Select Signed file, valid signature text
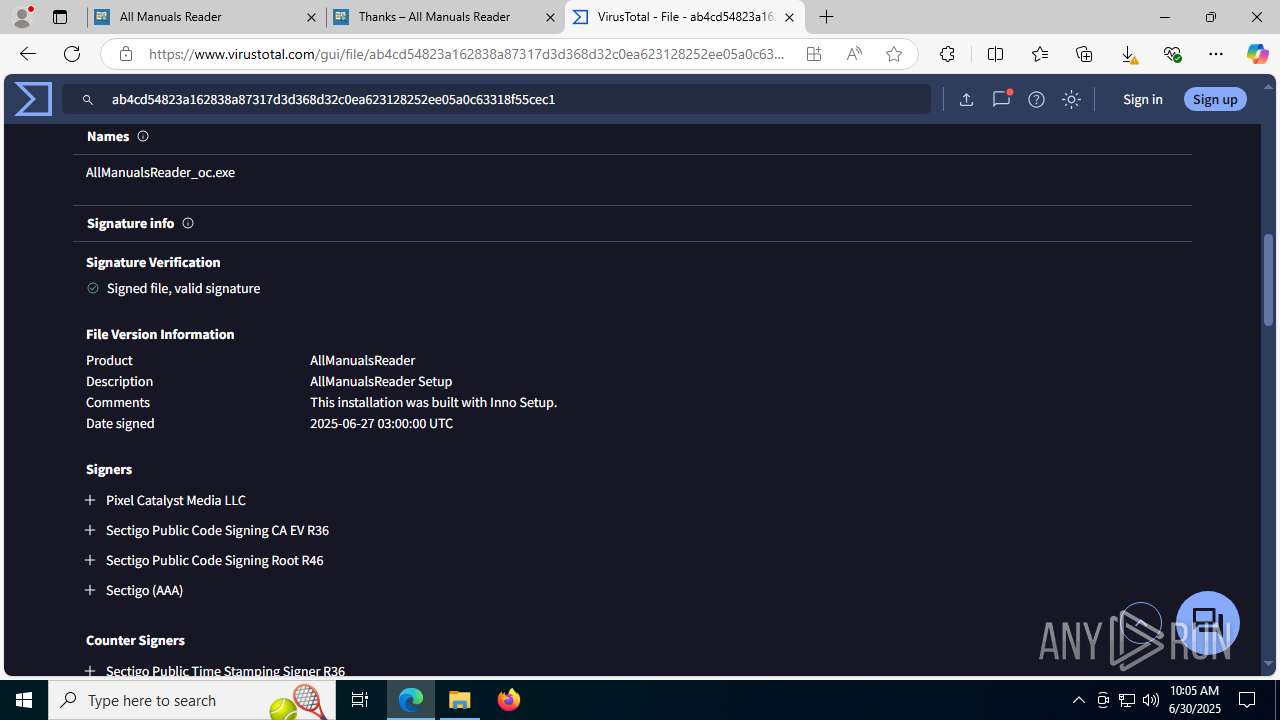The width and height of the screenshot is (1280, 720). (183, 288)
